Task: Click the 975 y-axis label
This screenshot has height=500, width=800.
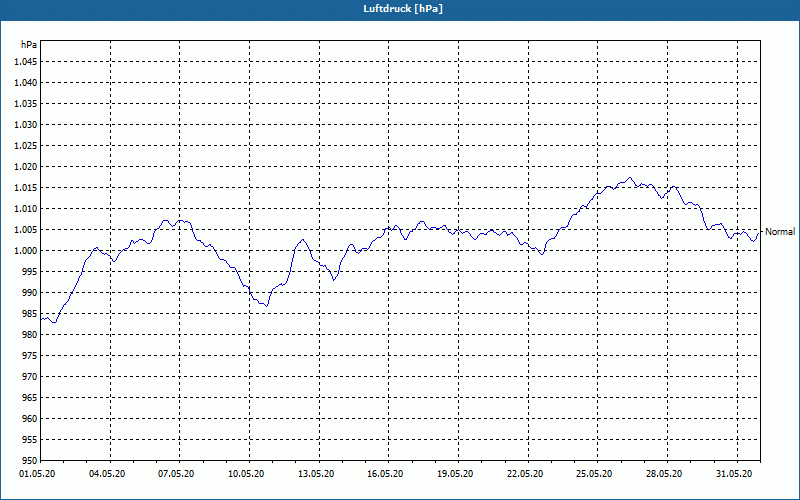Action: pyautogui.click(x=30, y=356)
